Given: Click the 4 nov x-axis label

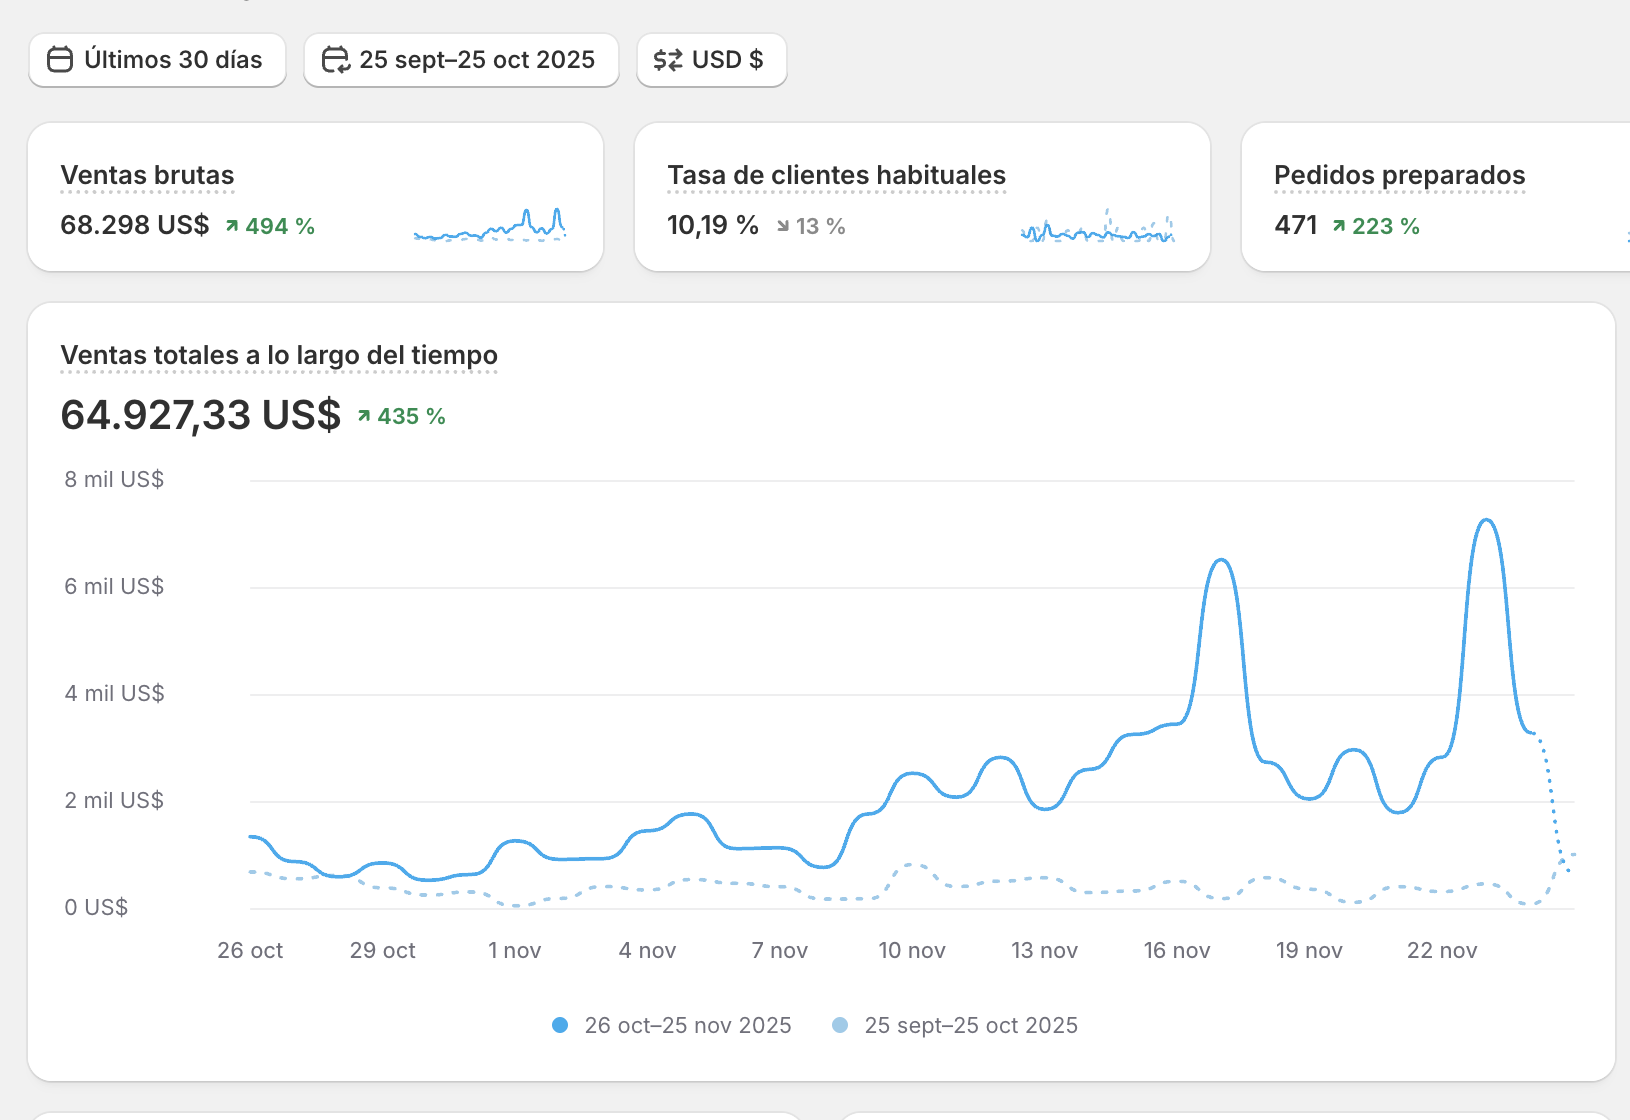Looking at the screenshot, I should tap(647, 951).
